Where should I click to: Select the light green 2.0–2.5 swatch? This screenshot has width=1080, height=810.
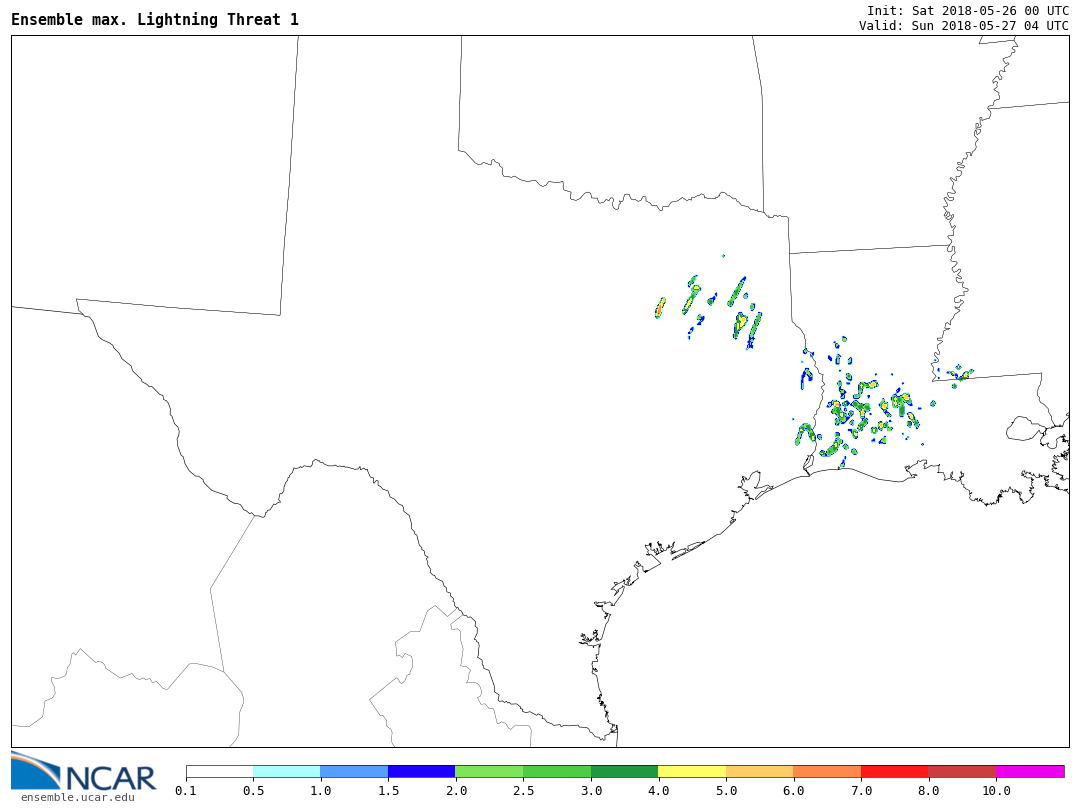click(489, 771)
